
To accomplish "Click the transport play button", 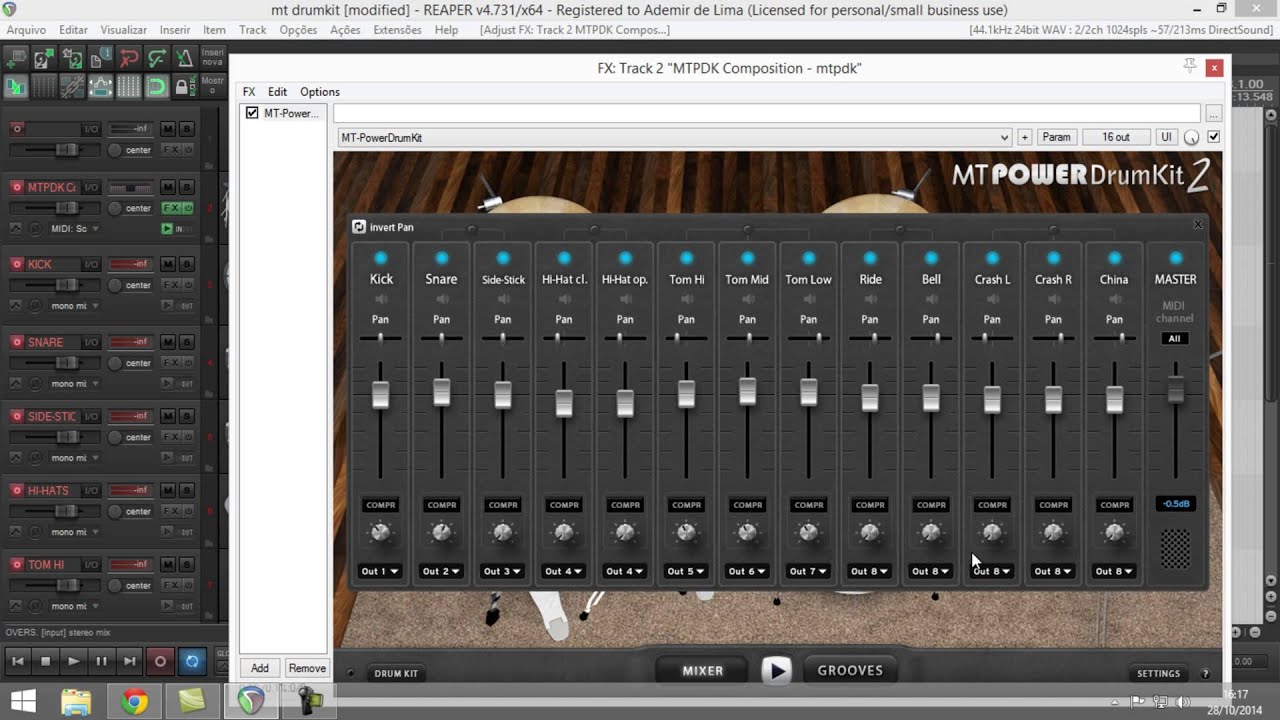I will pos(73,661).
